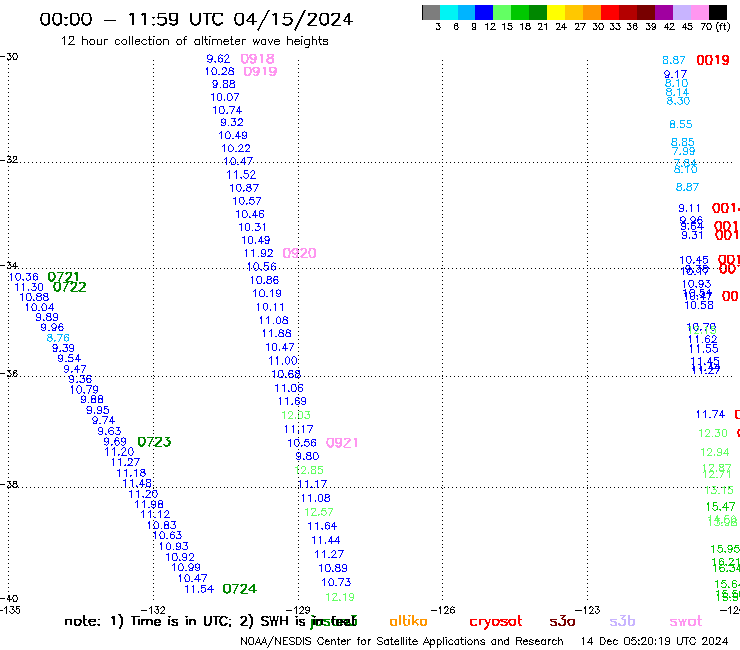The height and width of the screenshot is (650, 740).
Task: Click the light blue value 8.55
Action: pyautogui.click(x=681, y=124)
